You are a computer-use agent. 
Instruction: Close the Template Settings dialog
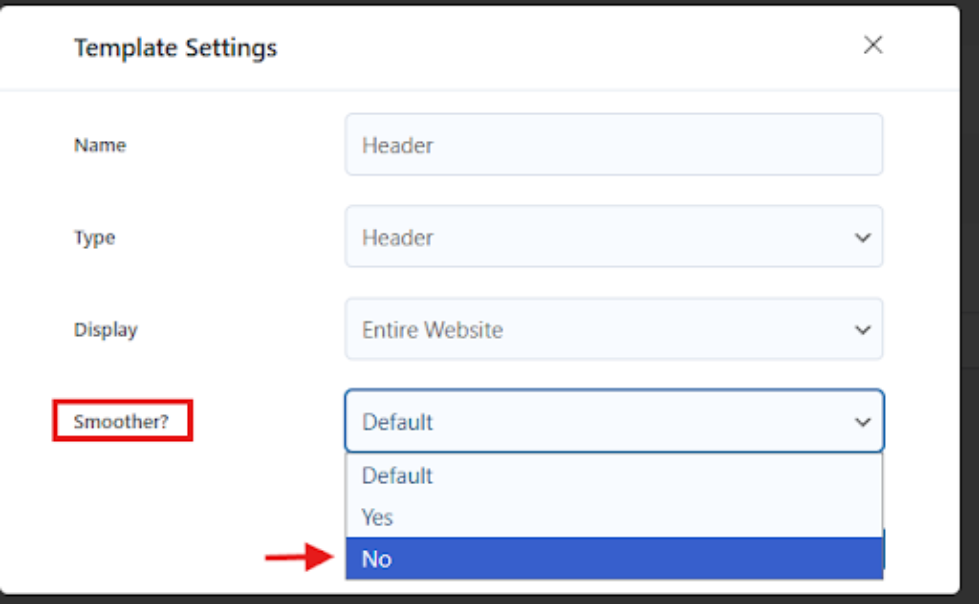pyautogui.click(x=873, y=45)
